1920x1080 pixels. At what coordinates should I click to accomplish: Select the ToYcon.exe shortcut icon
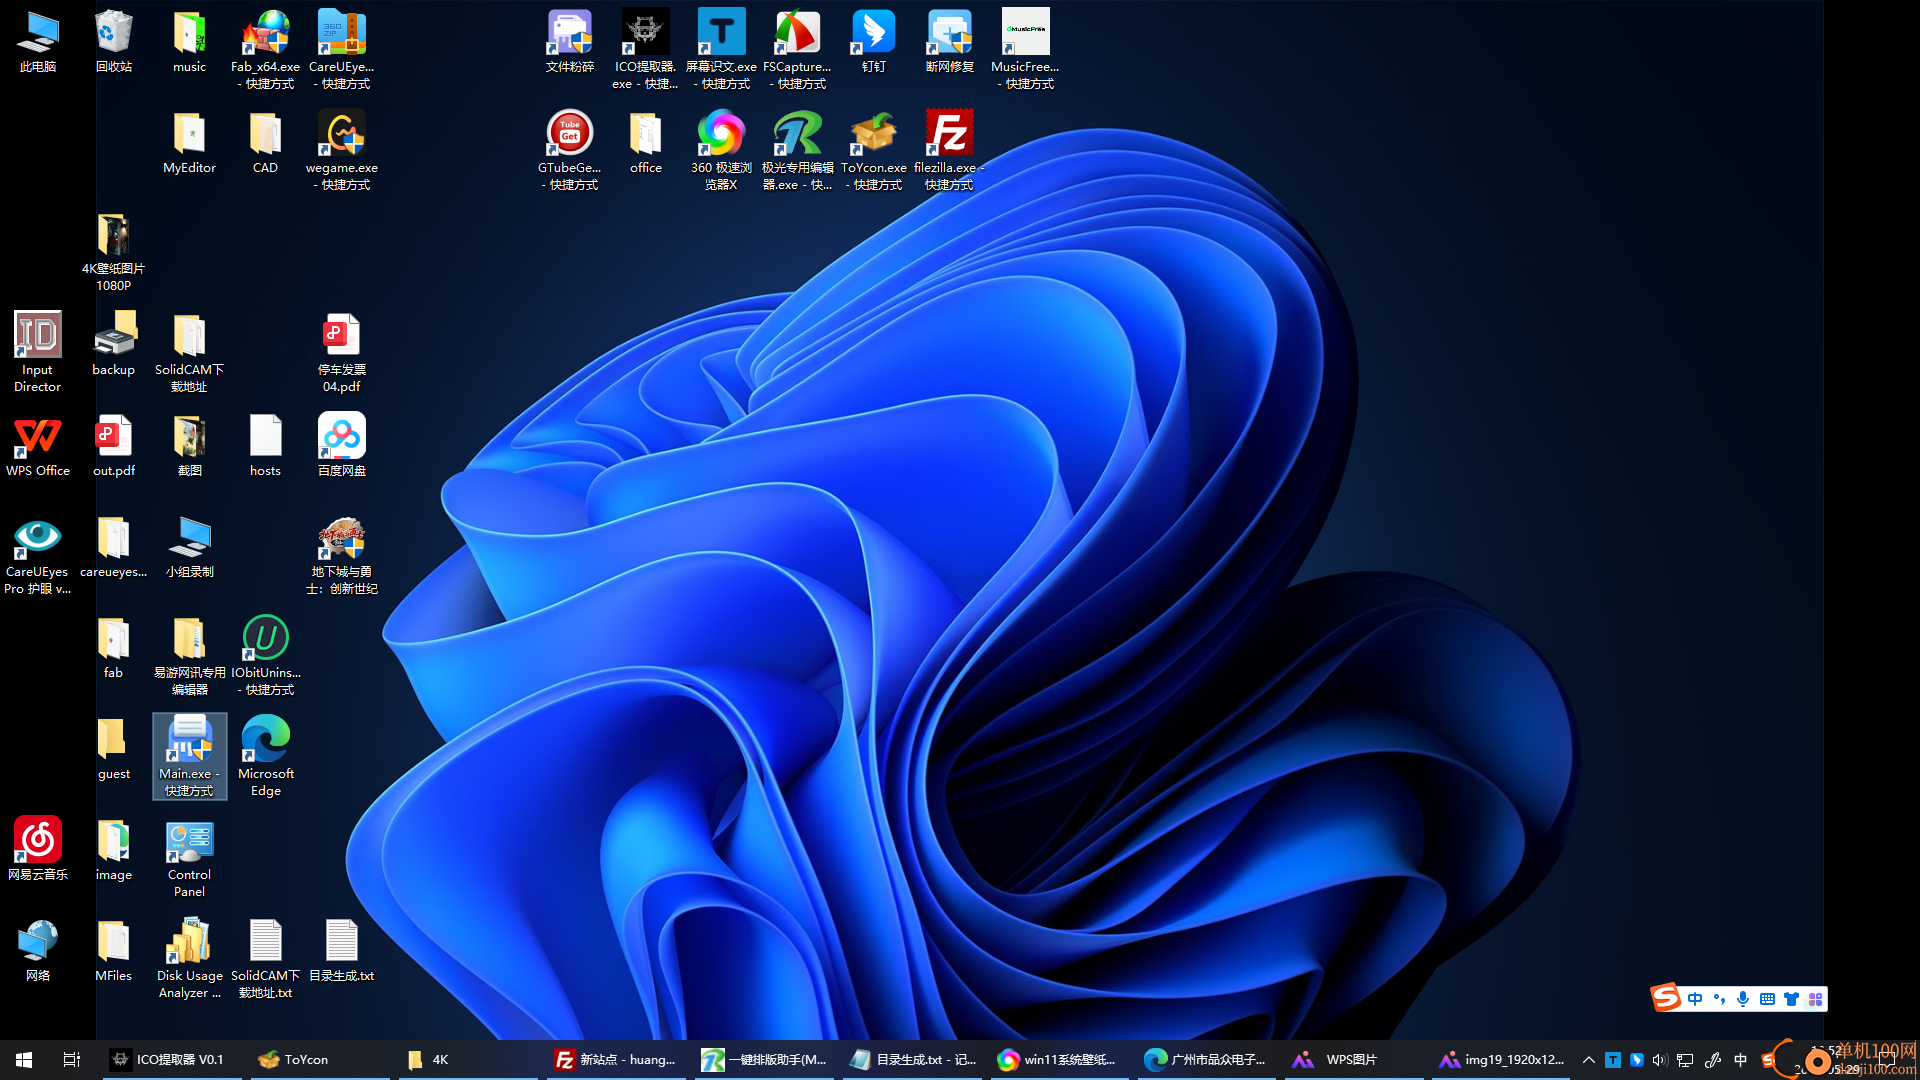pos(873,150)
